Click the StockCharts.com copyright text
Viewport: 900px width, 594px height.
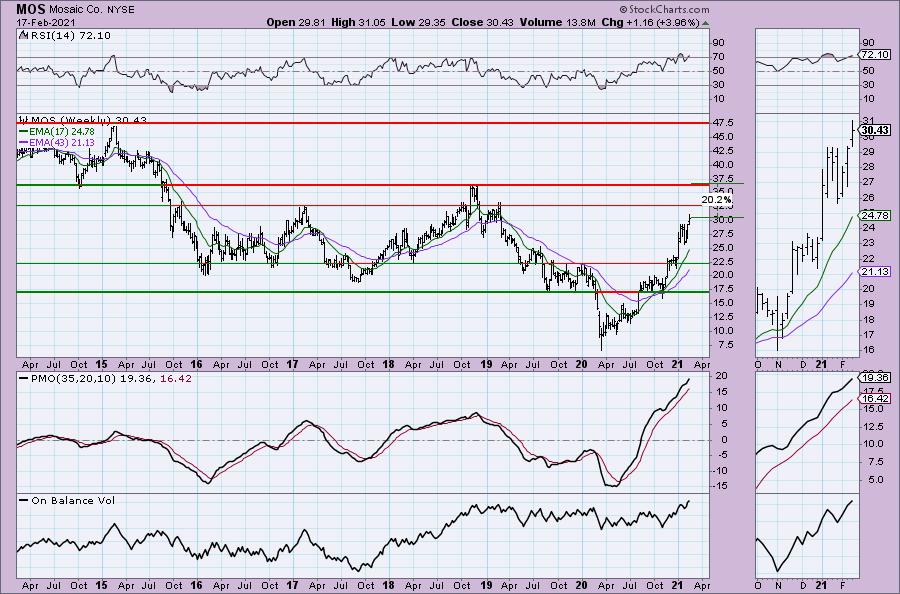(x=664, y=9)
